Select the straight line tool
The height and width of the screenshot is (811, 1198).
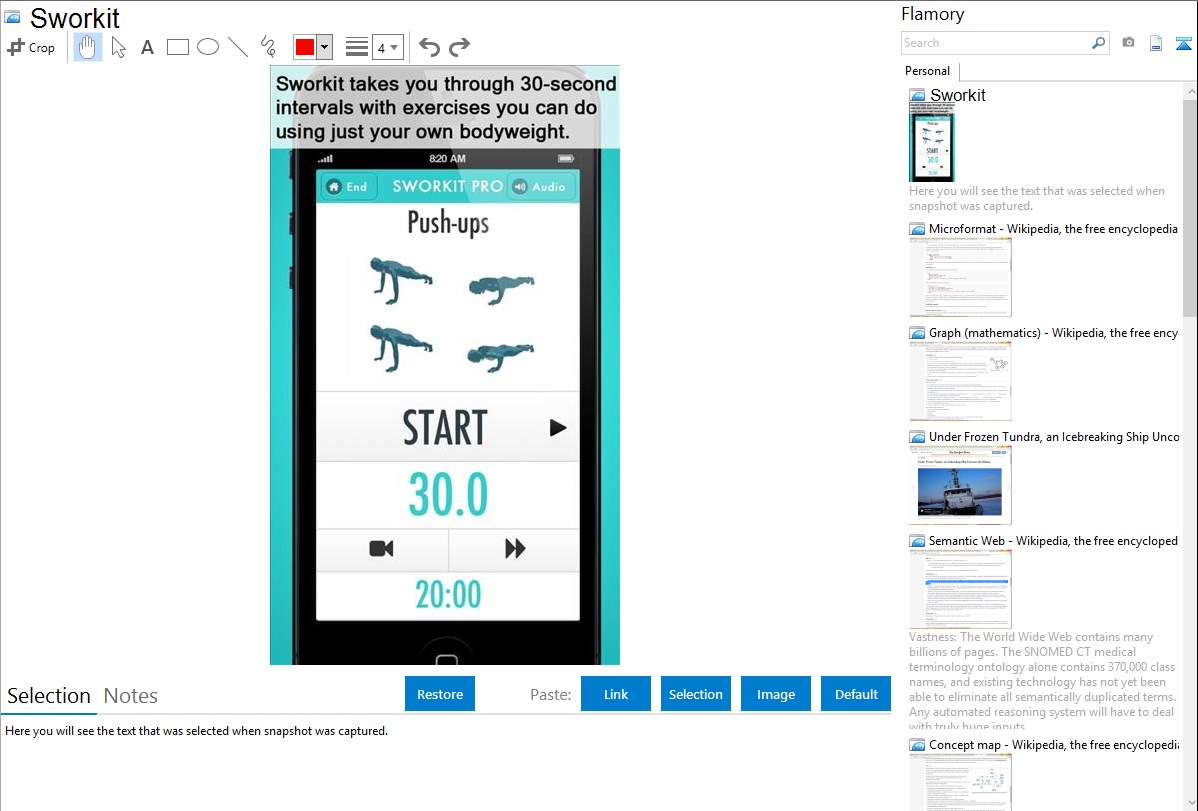tap(237, 47)
